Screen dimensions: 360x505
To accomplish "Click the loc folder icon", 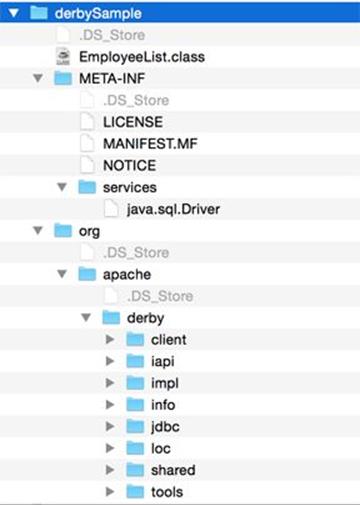I will pyautogui.click(x=135, y=448).
